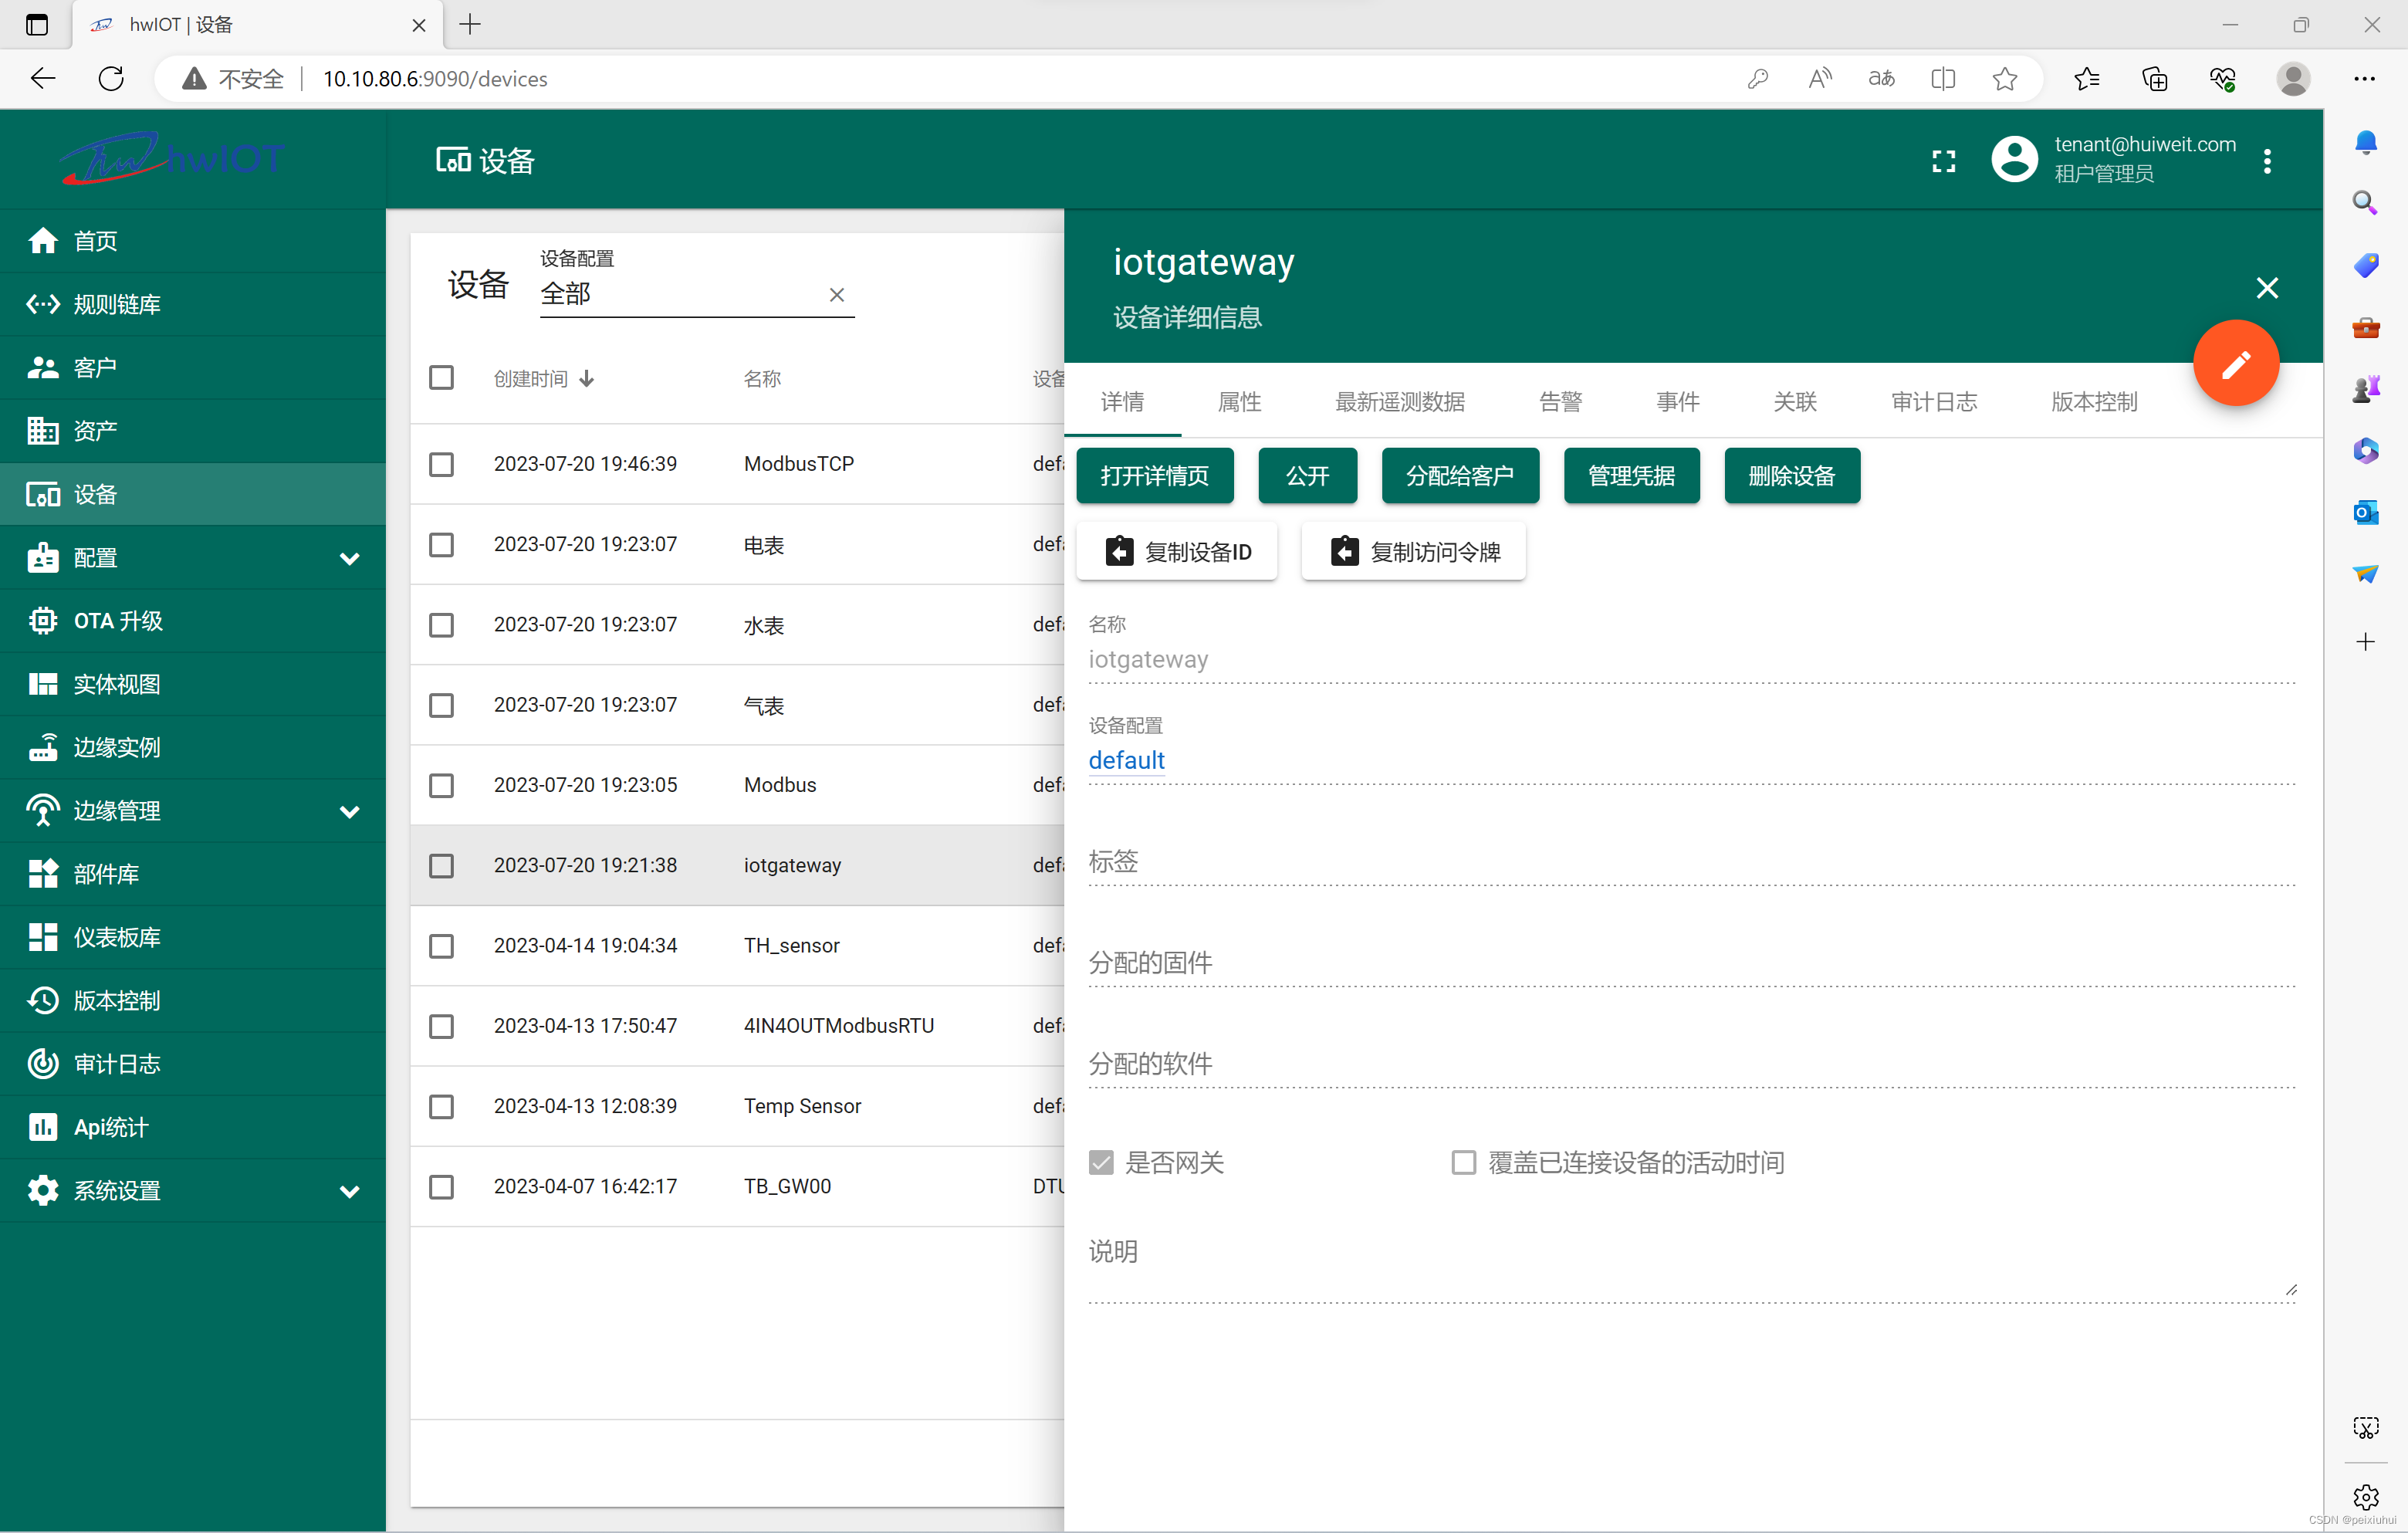This screenshot has width=2408, height=1533.
Task: Enable 覆盖已连接设备的活动时间 checkbox
Action: click(1463, 1162)
